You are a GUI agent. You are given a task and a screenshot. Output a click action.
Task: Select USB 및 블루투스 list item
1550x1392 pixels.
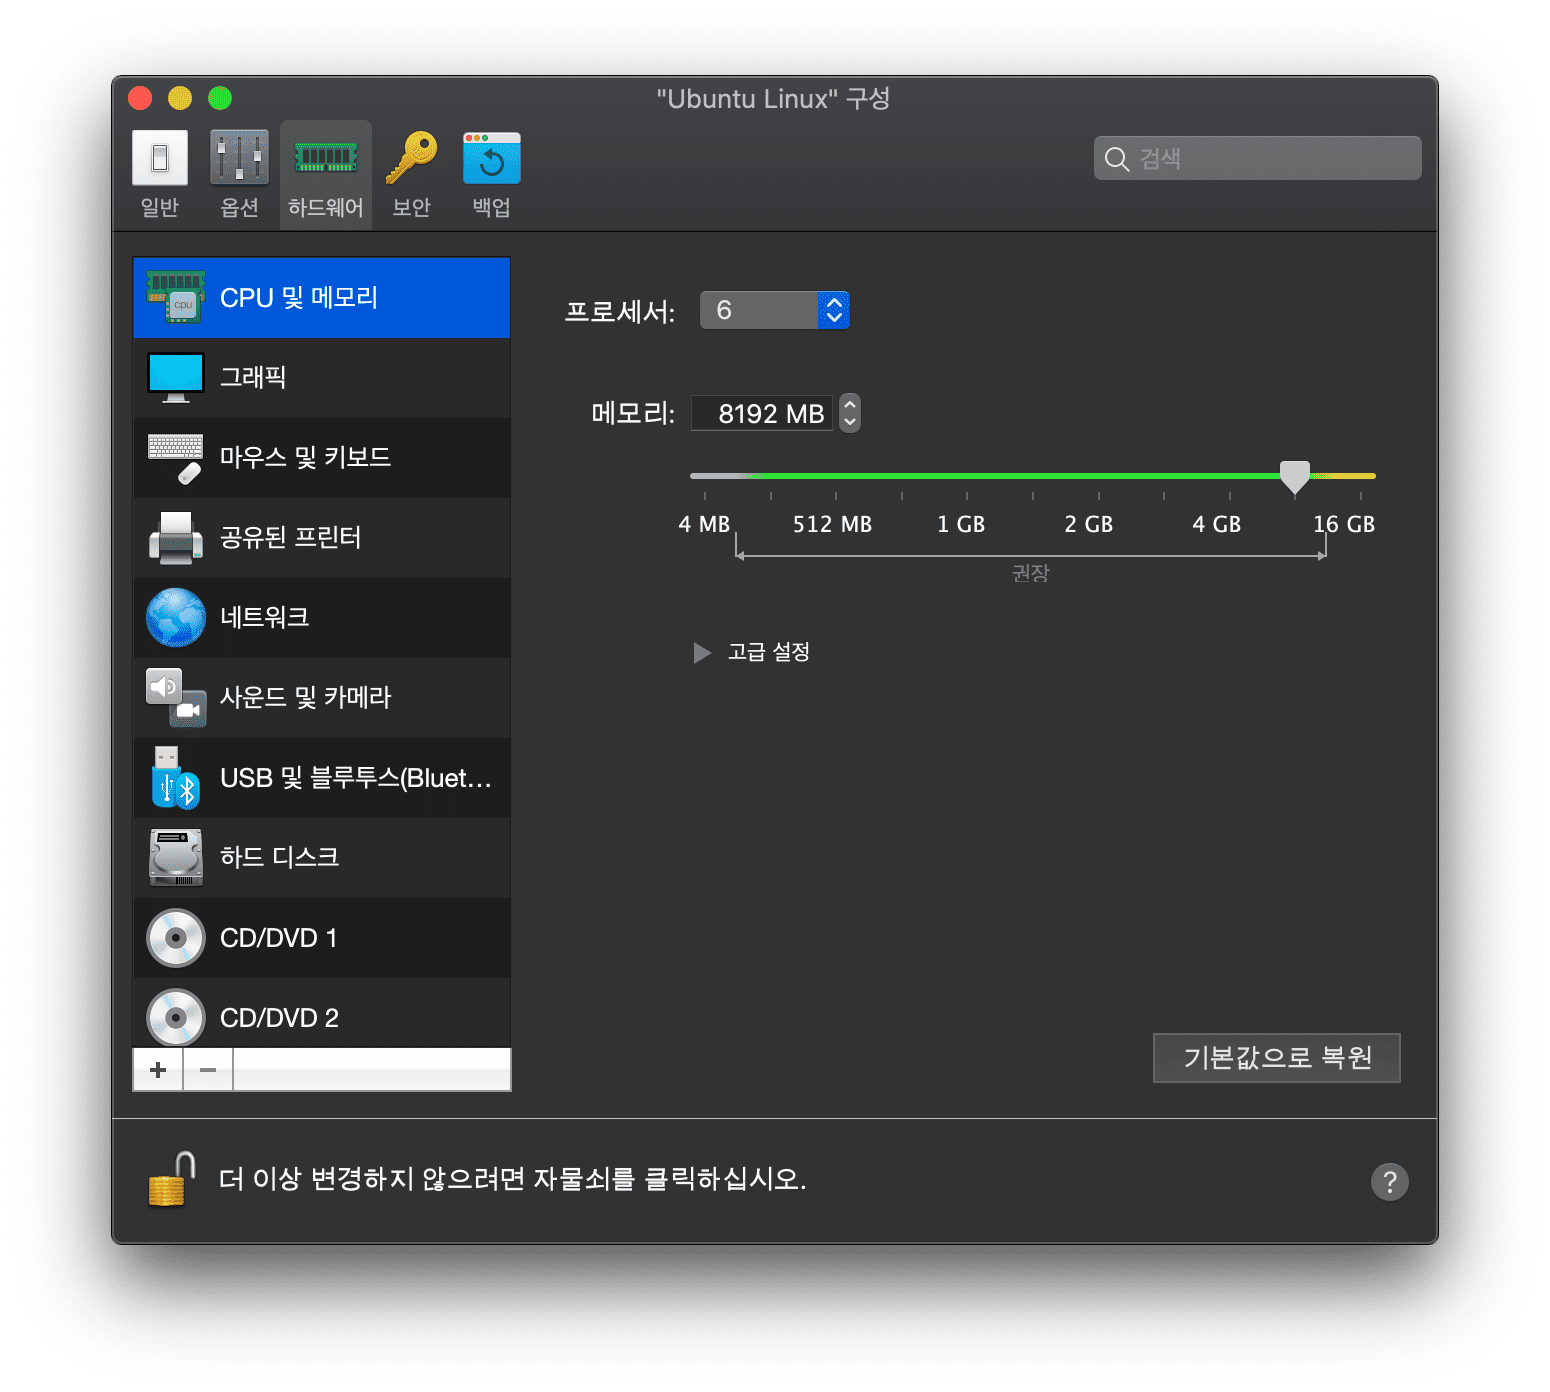(322, 778)
